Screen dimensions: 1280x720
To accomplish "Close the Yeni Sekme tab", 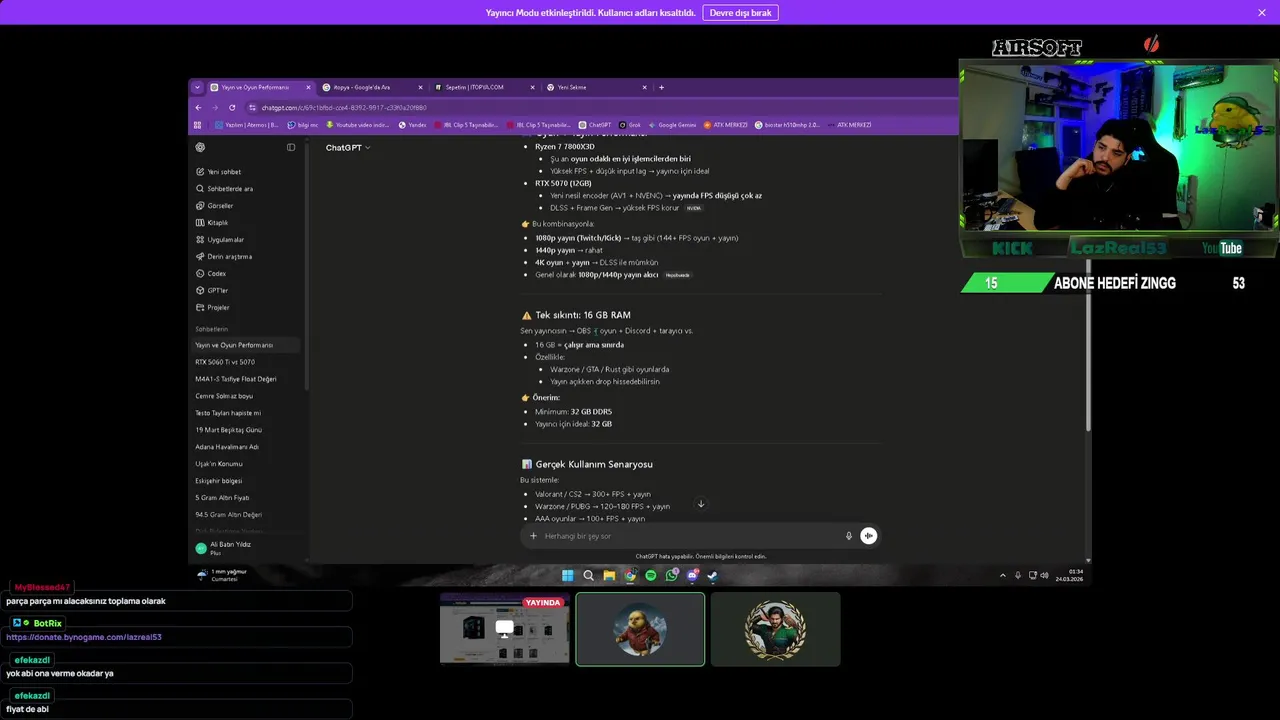I will (x=644, y=87).
